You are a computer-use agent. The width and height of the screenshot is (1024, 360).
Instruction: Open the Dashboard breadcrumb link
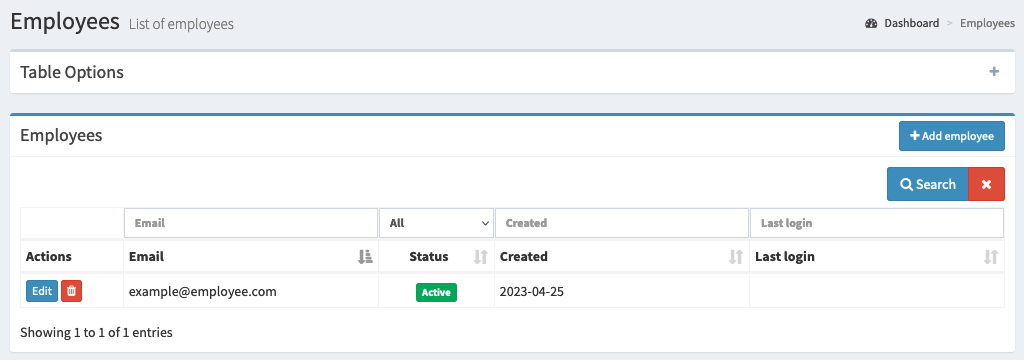coord(911,24)
